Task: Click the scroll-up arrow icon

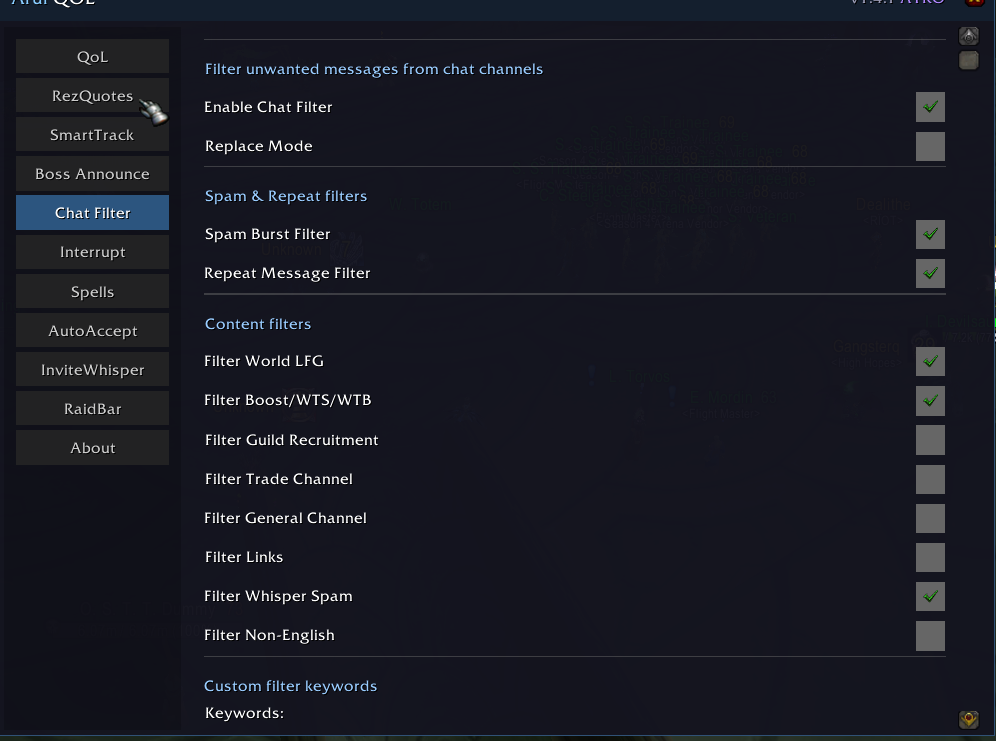Action: click(x=969, y=36)
